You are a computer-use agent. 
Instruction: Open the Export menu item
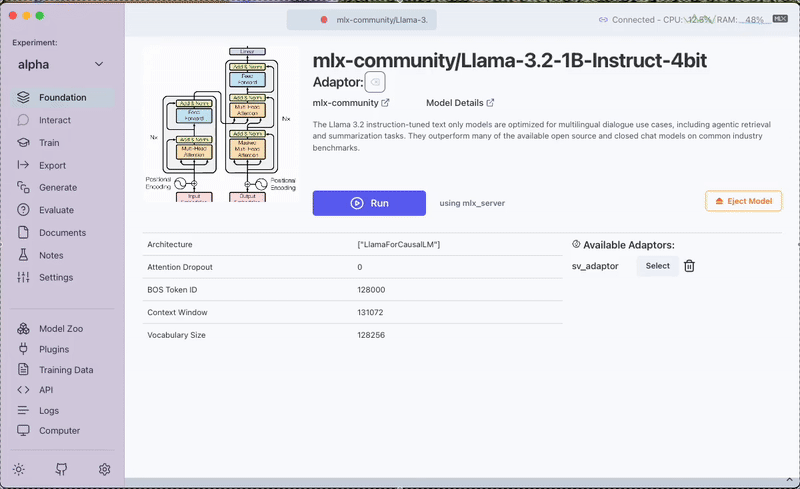52,165
